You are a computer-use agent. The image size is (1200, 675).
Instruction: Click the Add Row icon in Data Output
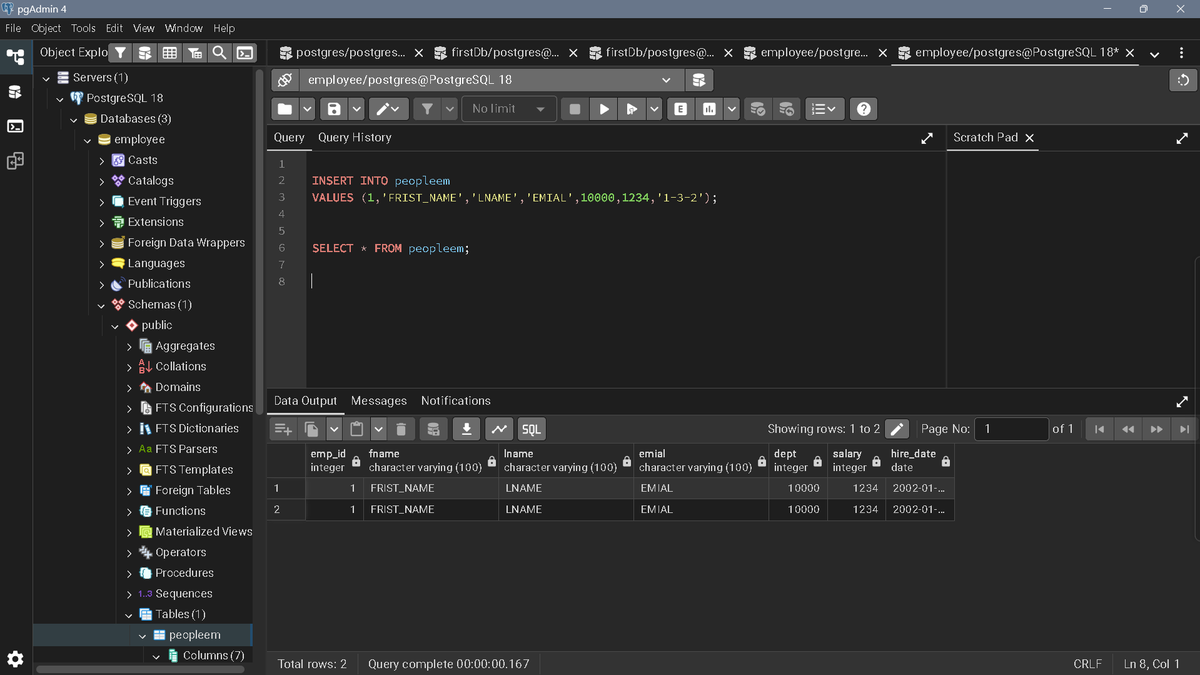click(x=284, y=429)
